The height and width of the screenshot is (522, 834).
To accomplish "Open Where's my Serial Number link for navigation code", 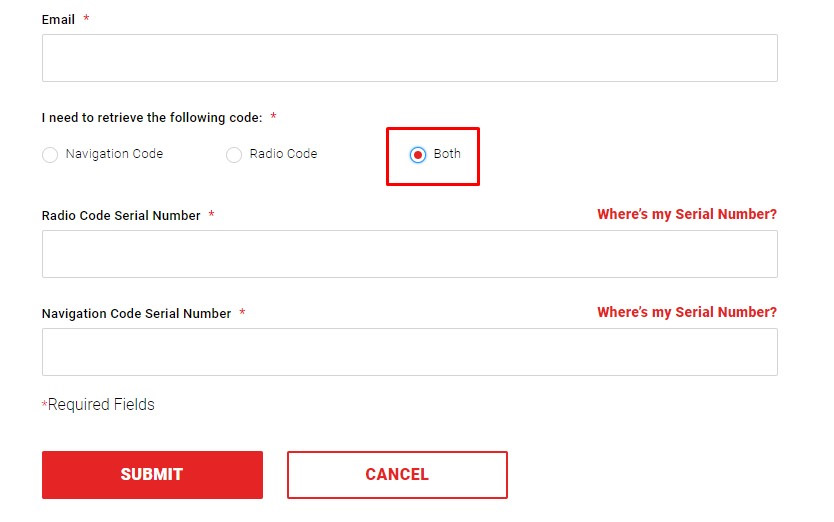I will coord(686,312).
